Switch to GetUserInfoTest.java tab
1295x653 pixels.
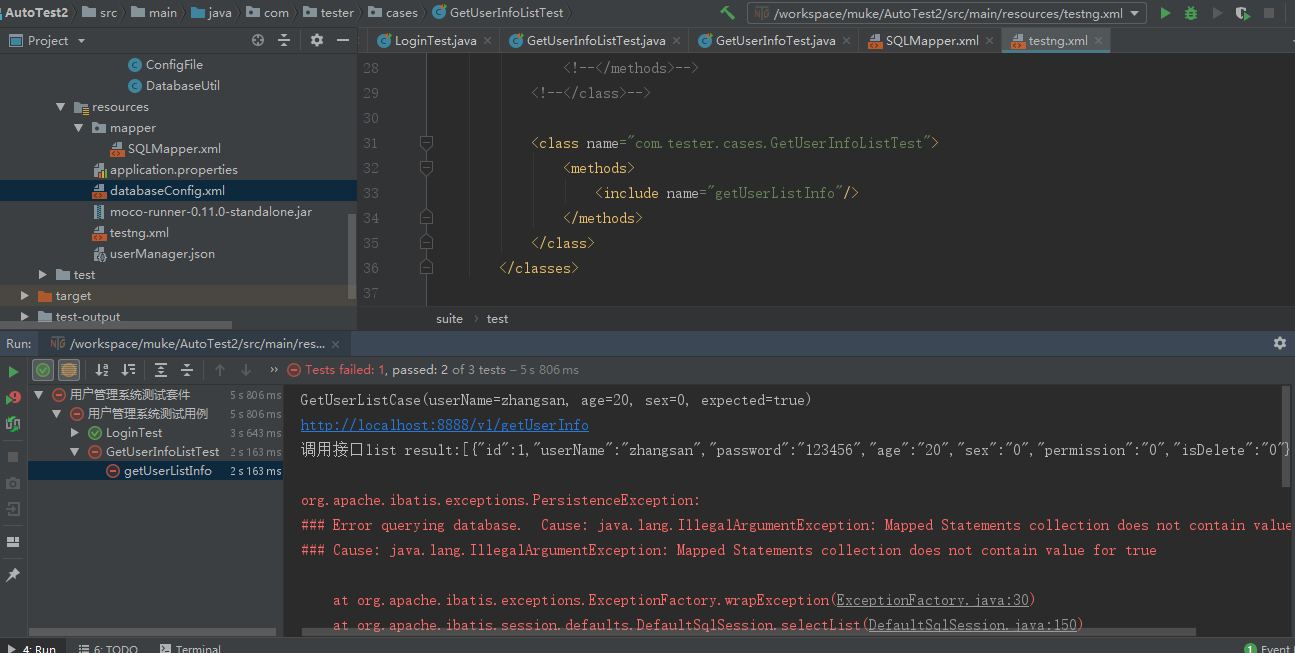[x=774, y=41]
